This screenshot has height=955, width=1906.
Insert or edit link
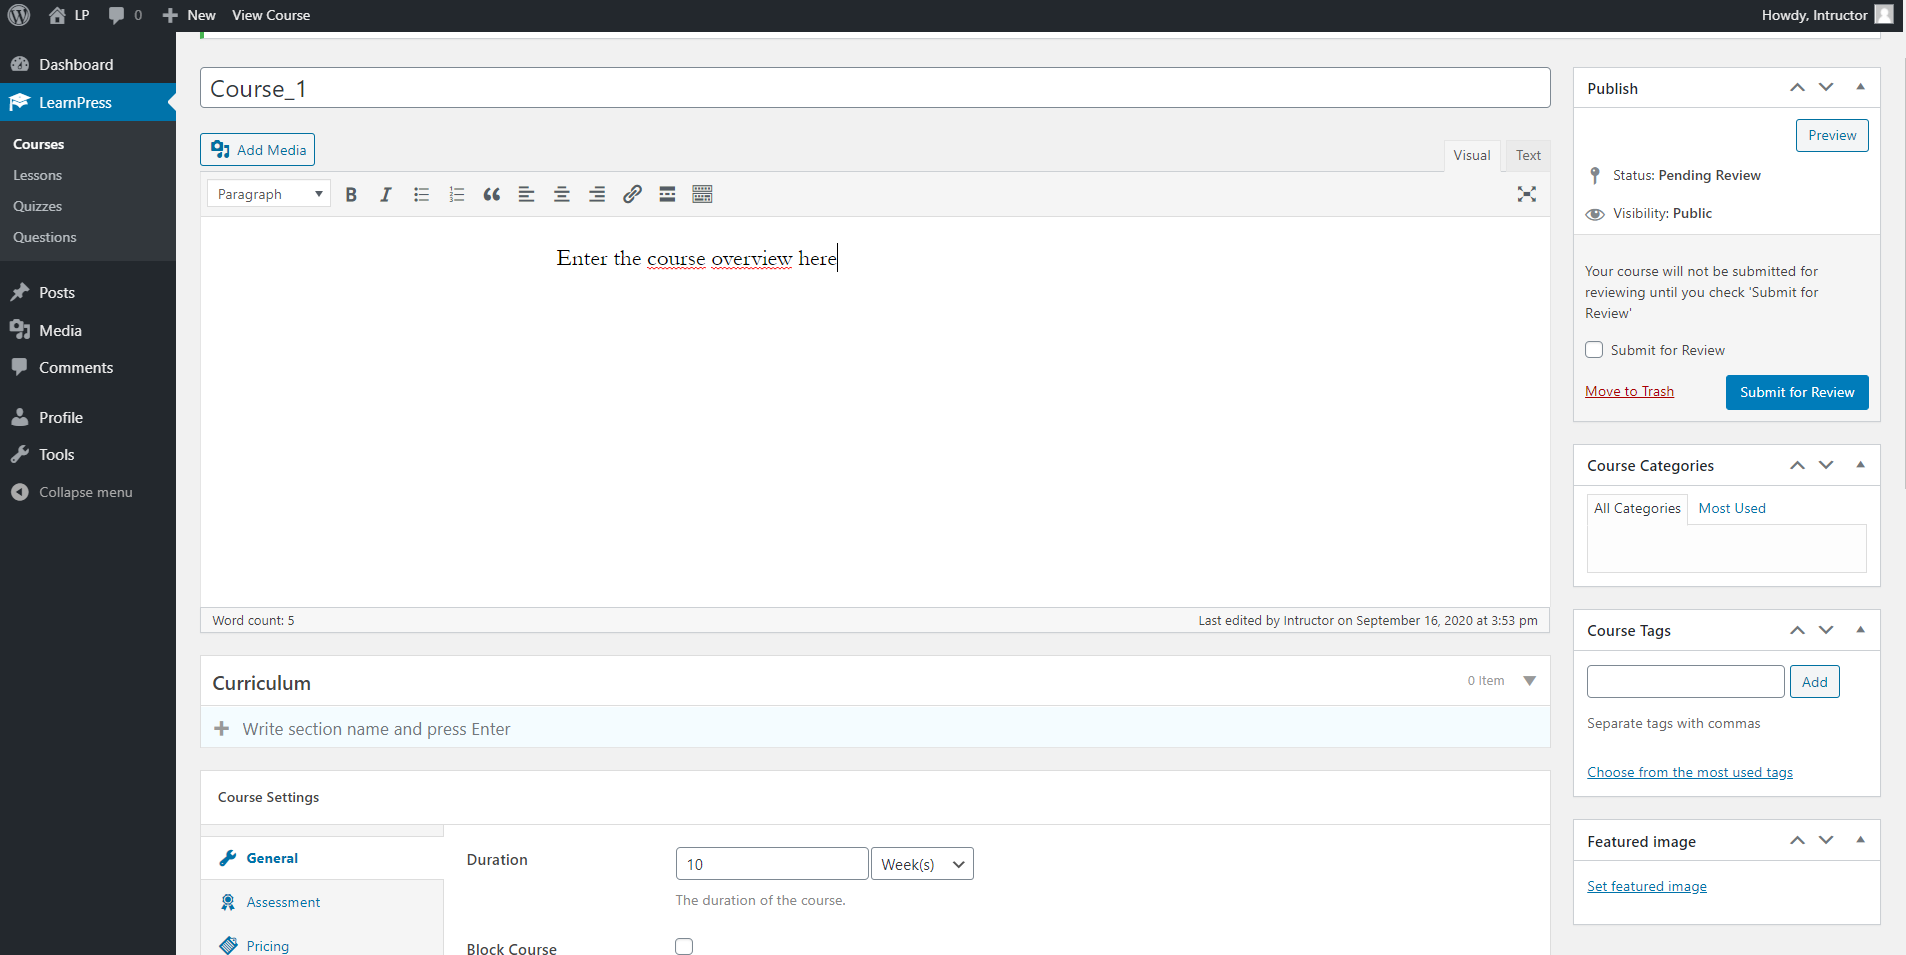point(632,195)
